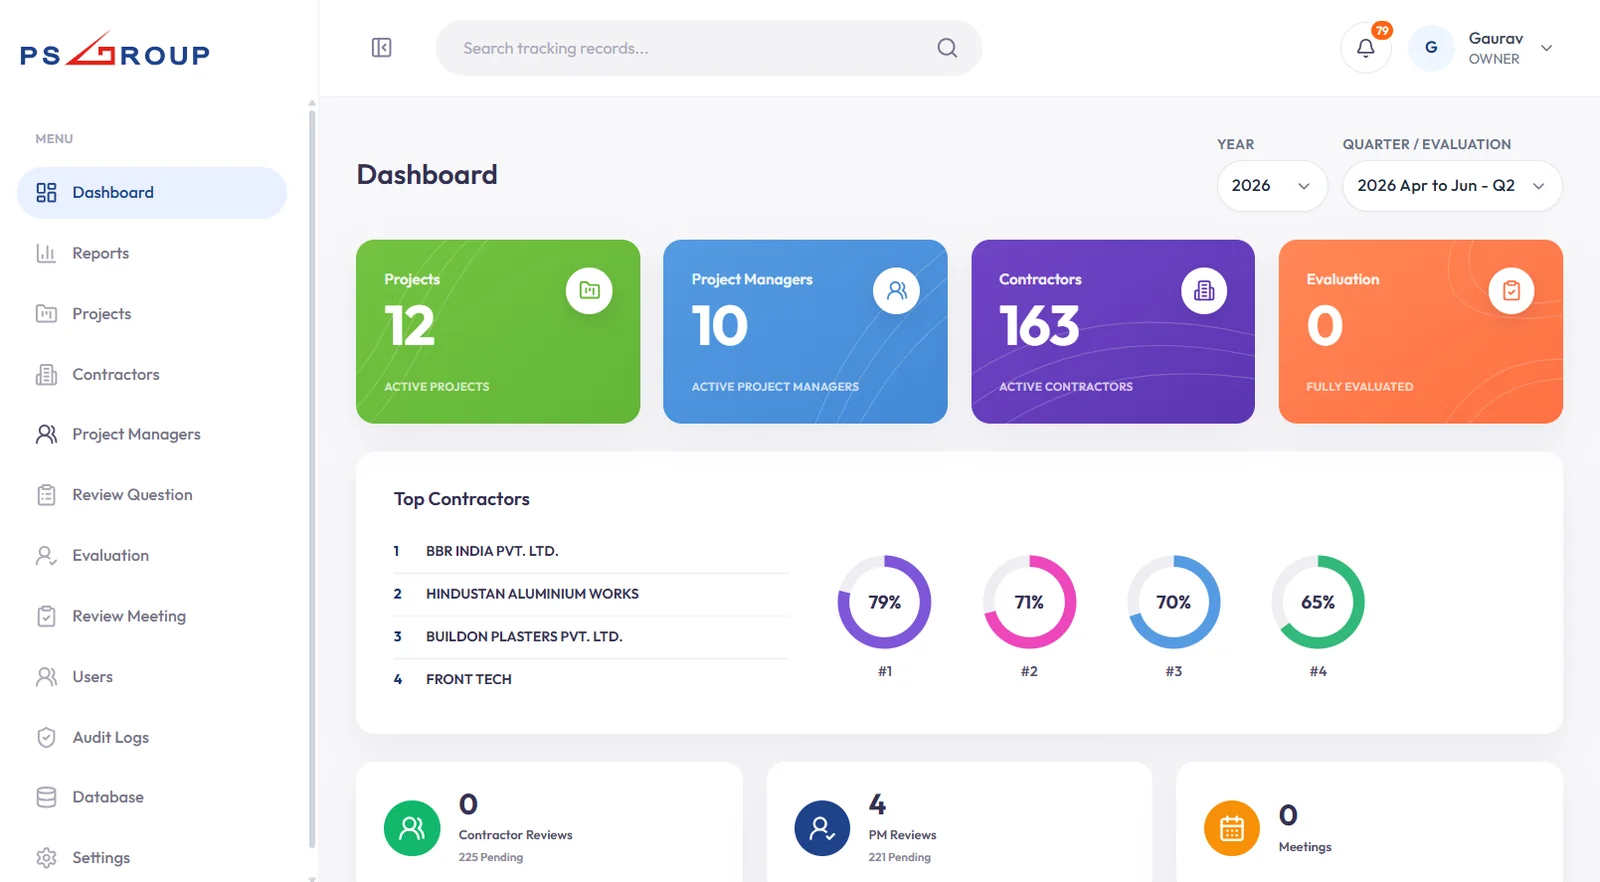Select BUILDON PLASTERS PVT. LTD. row

[591, 637]
